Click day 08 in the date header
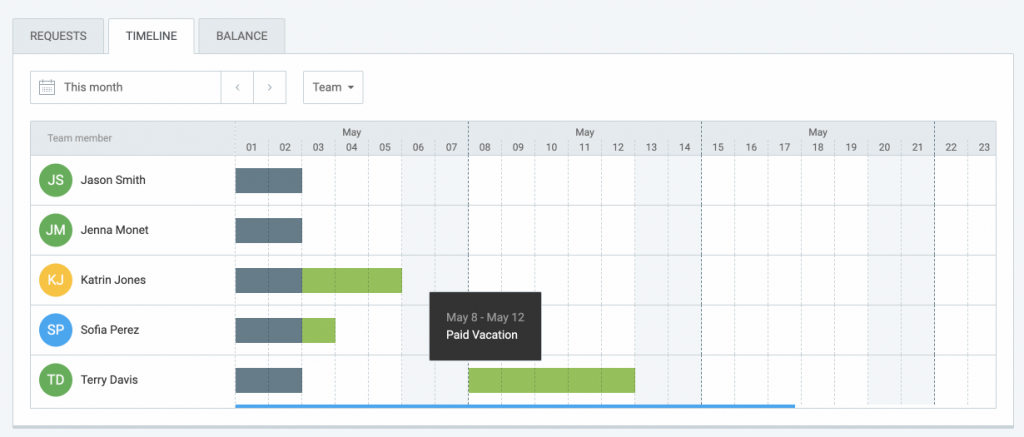Viewport: 1024px width, 437px height. (x=485, y=148)
